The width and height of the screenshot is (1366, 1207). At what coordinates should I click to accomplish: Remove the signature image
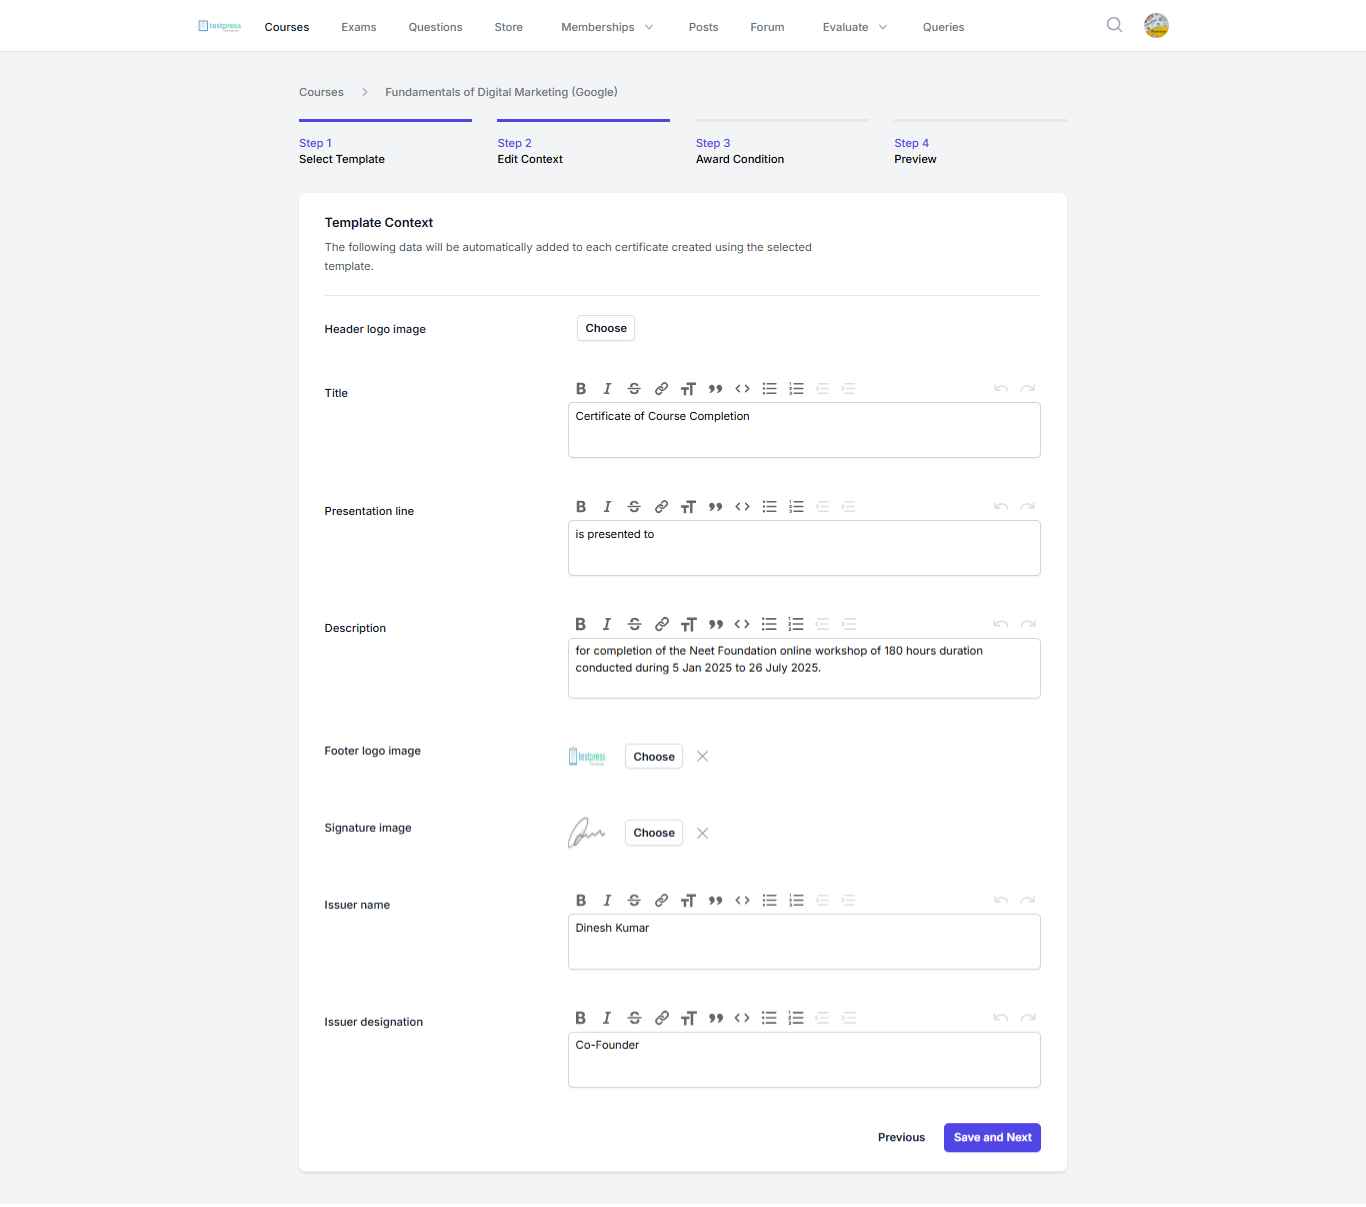coord(703,834)
